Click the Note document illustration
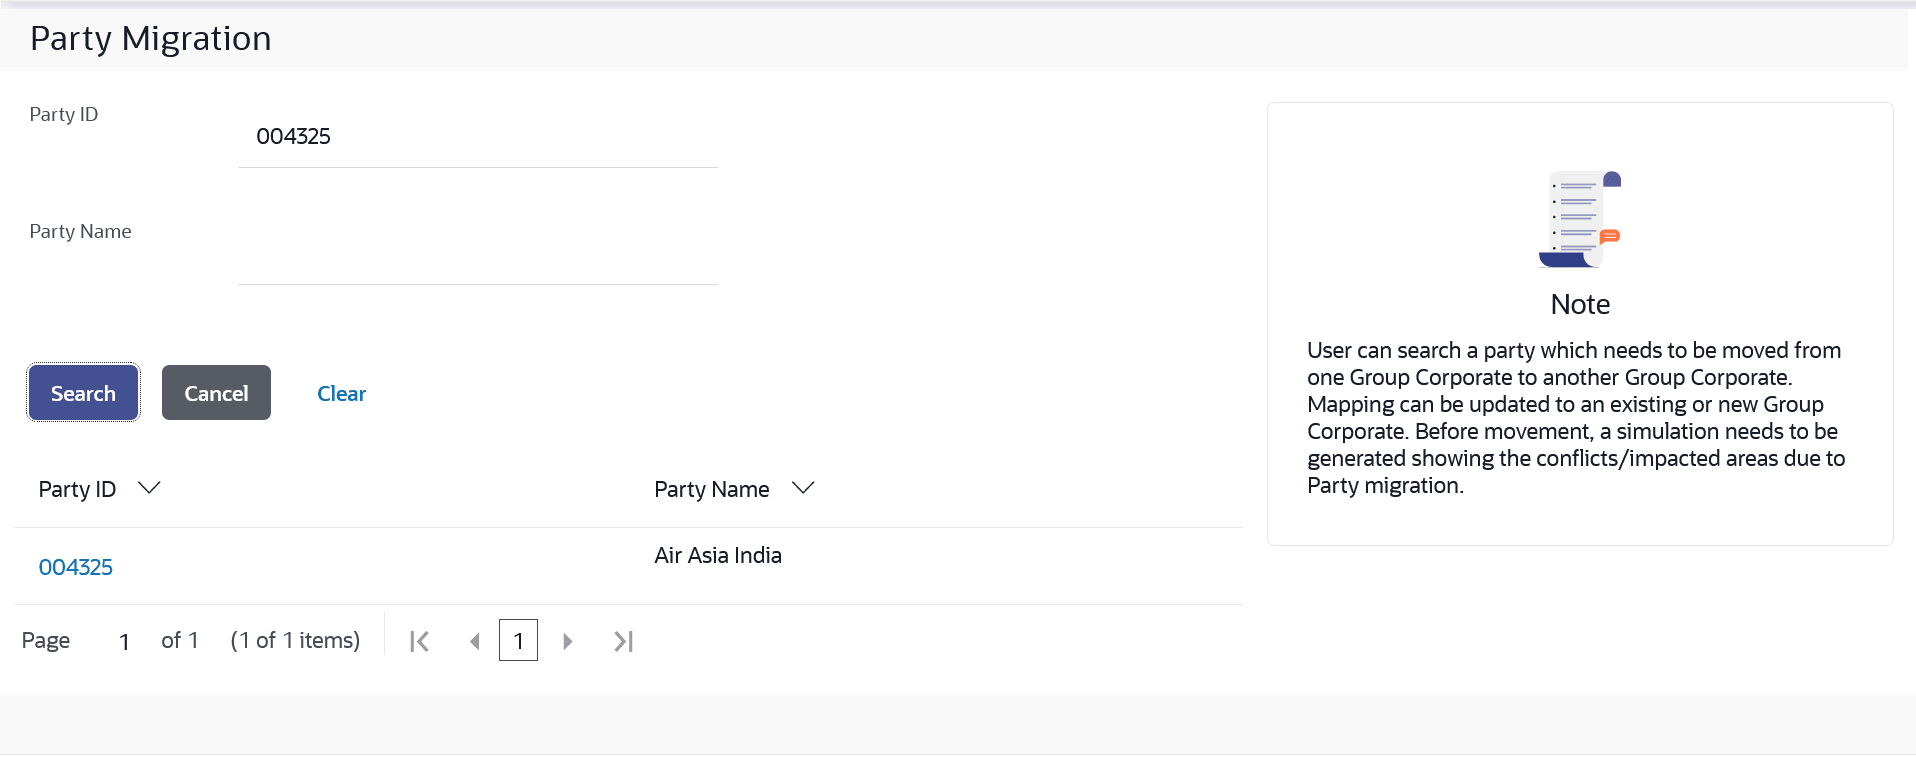 coord(1579,219)
